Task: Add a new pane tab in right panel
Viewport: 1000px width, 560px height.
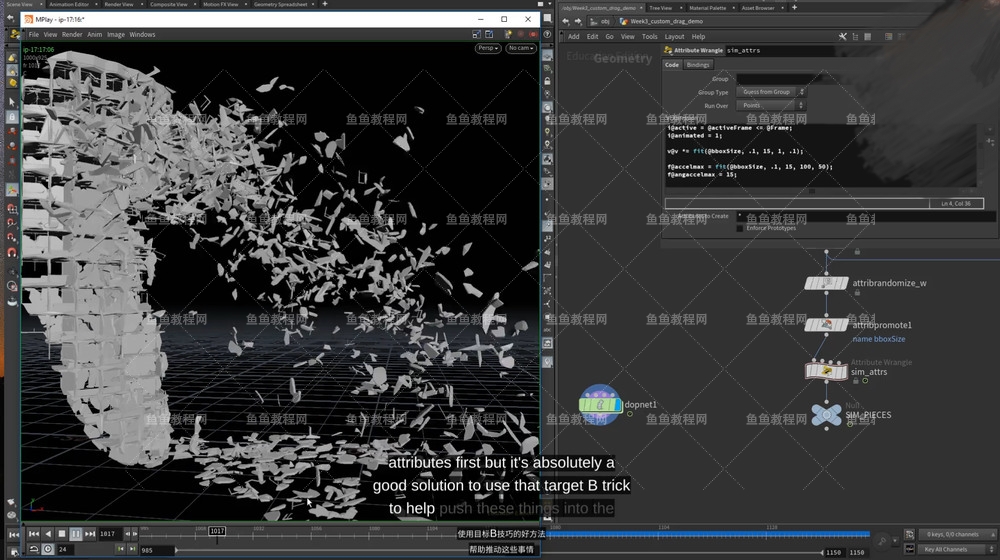Action: [x=794, y=8]
